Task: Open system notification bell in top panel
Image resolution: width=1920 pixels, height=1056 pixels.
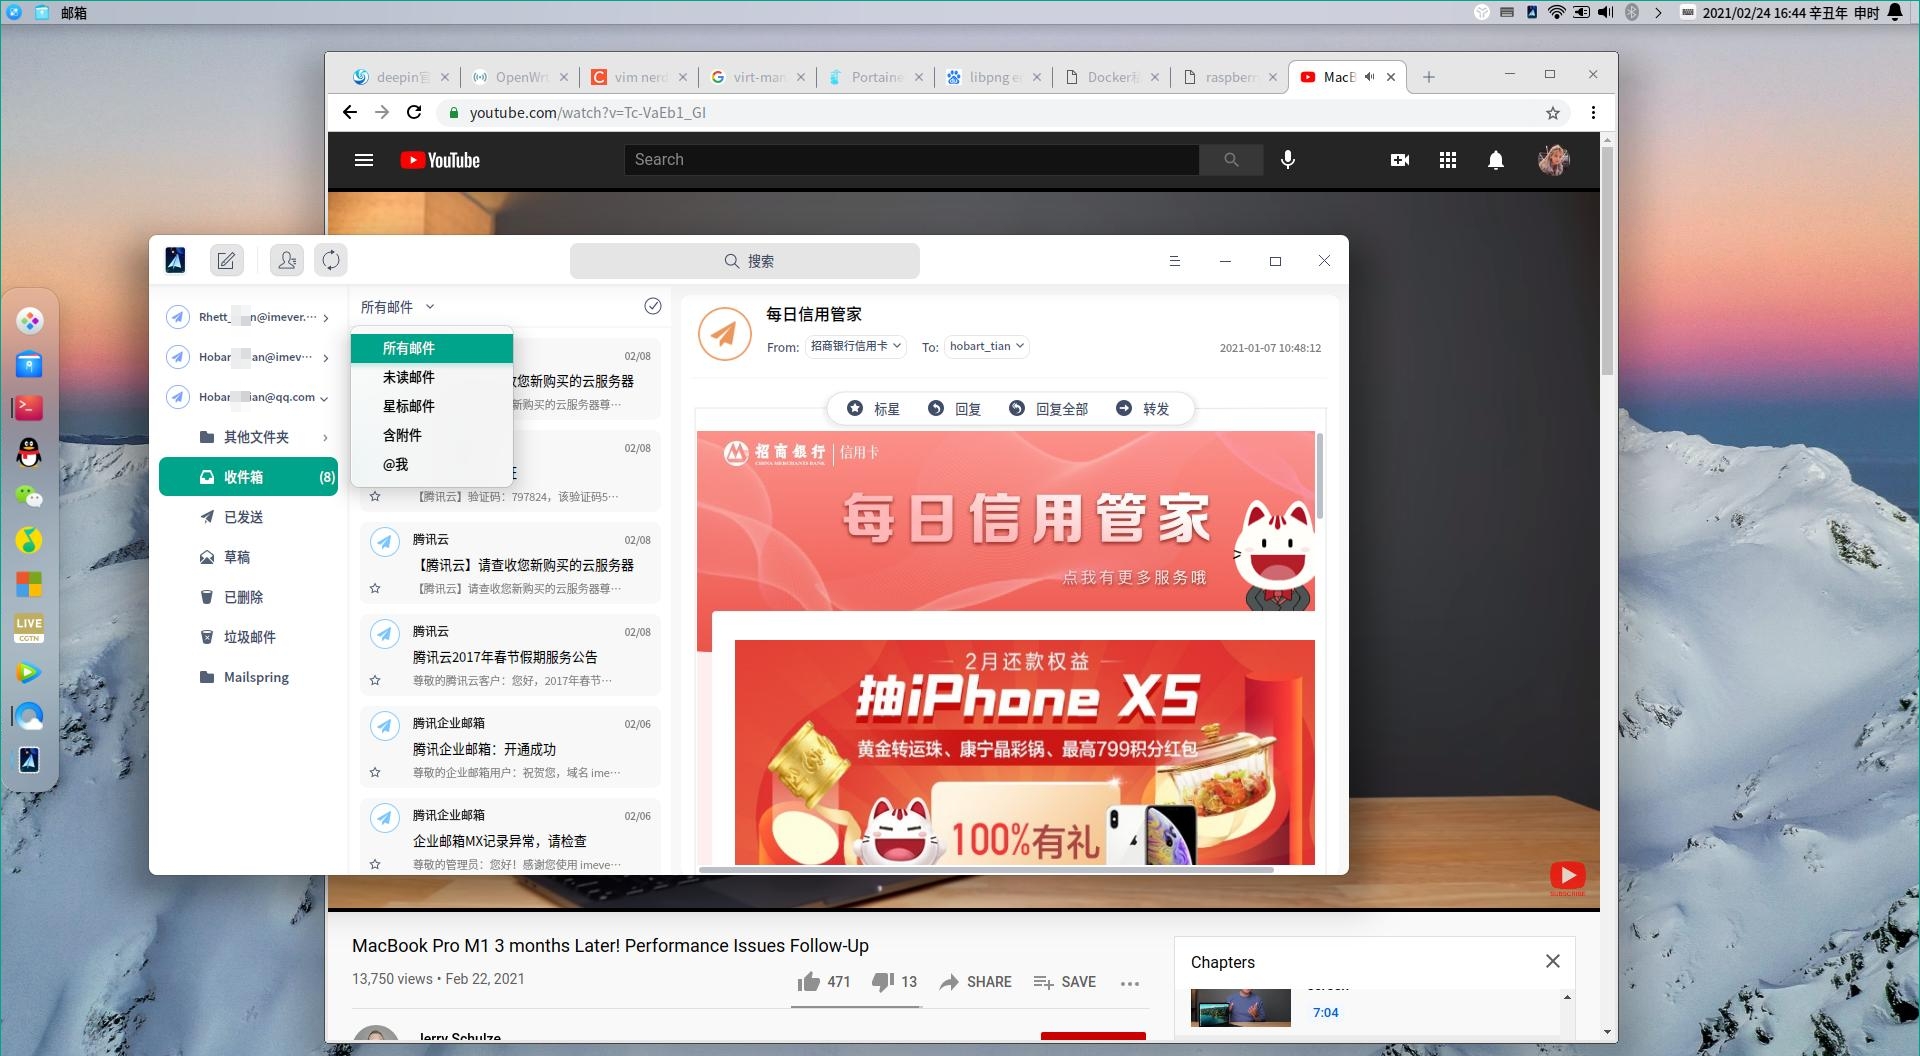Action: click(x=1895, y=12)
